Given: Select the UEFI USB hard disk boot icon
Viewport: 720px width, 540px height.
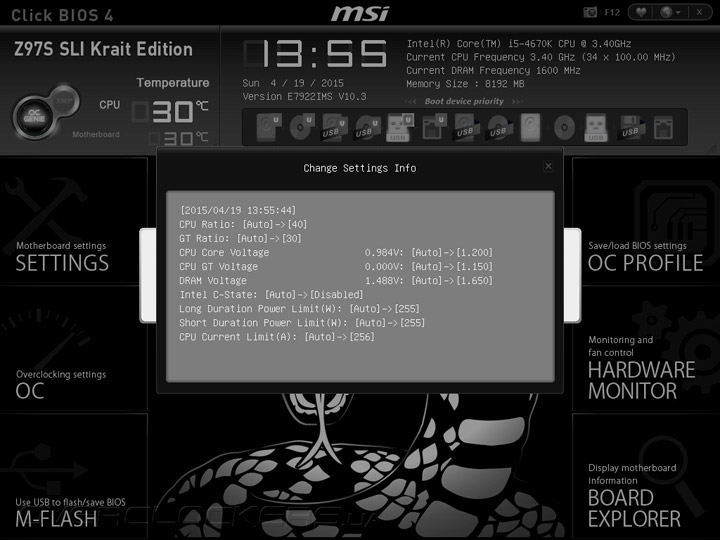Looking at the screenshot, I should pyautogui.click(x=334, y=127).
